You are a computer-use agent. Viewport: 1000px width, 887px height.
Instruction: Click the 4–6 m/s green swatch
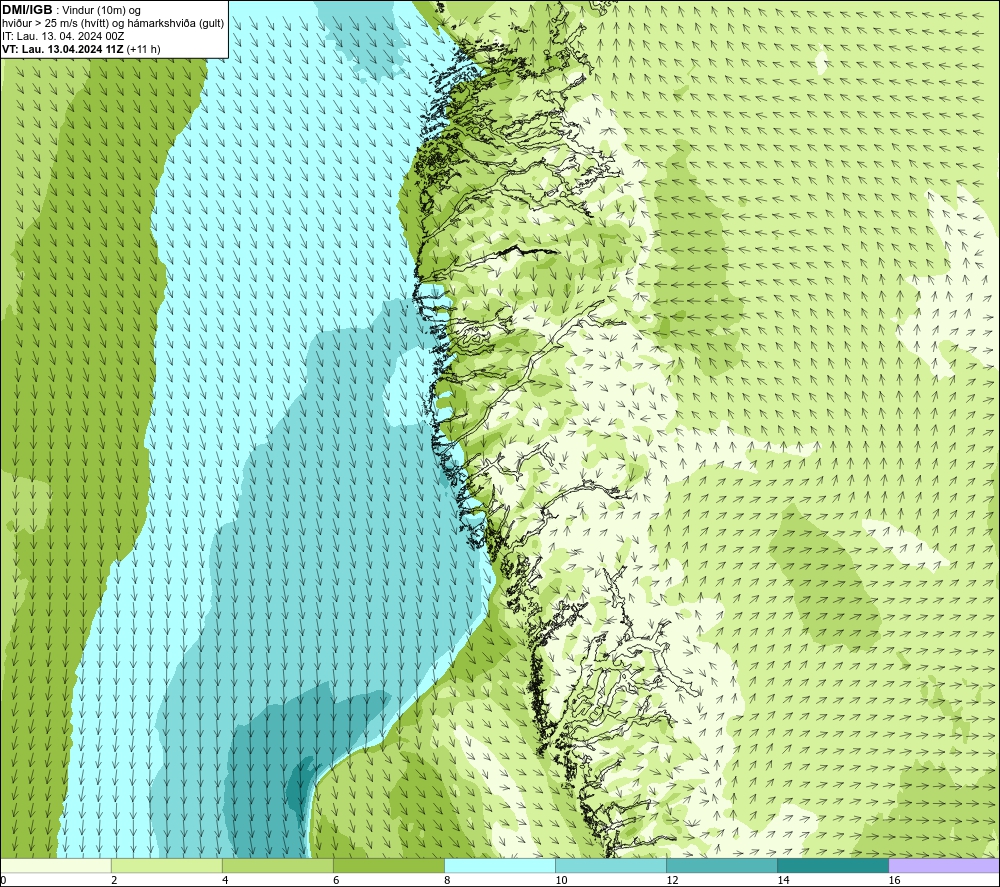278,866
